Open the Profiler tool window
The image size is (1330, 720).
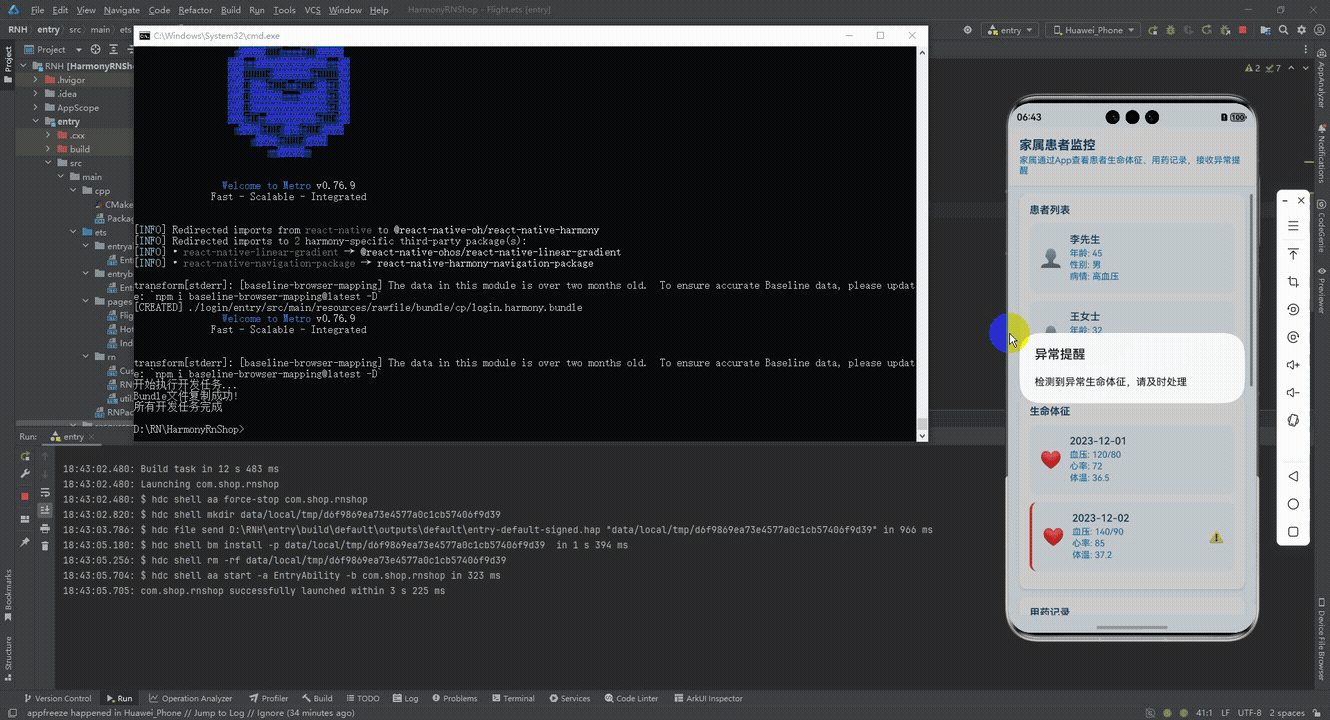[x=268, y=699]
